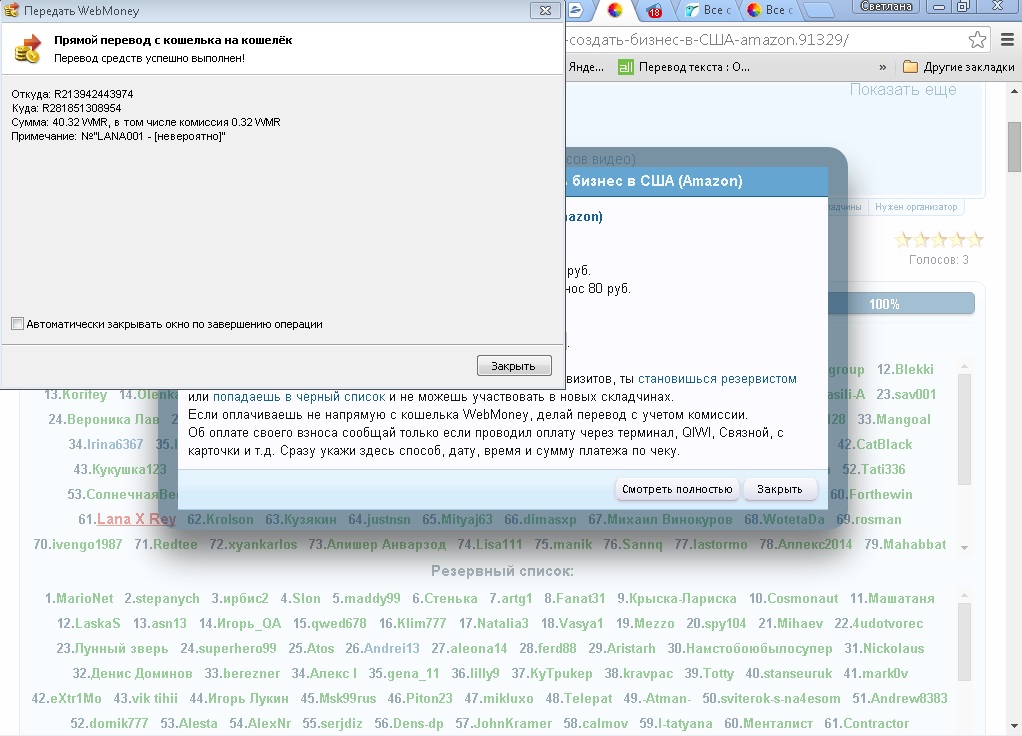This screenshot has width=1022, height=736.
Task: Open reserve member 37.КуТрикер profile
Action: (x=552, y=673)
